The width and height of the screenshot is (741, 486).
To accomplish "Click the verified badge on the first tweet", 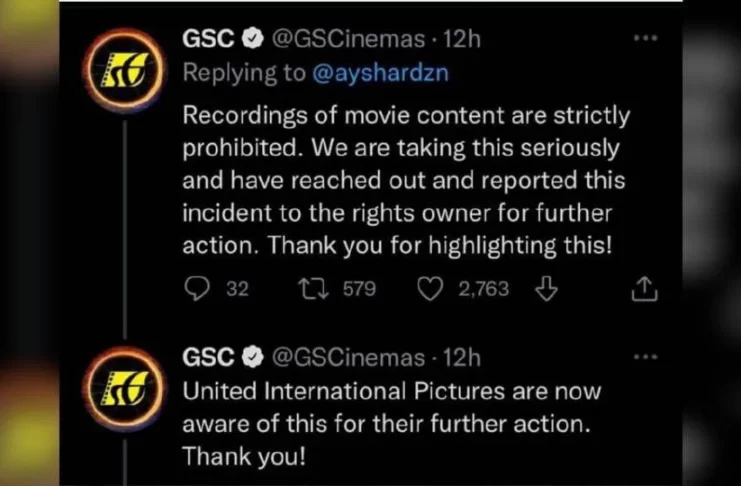I will point(254,39).
